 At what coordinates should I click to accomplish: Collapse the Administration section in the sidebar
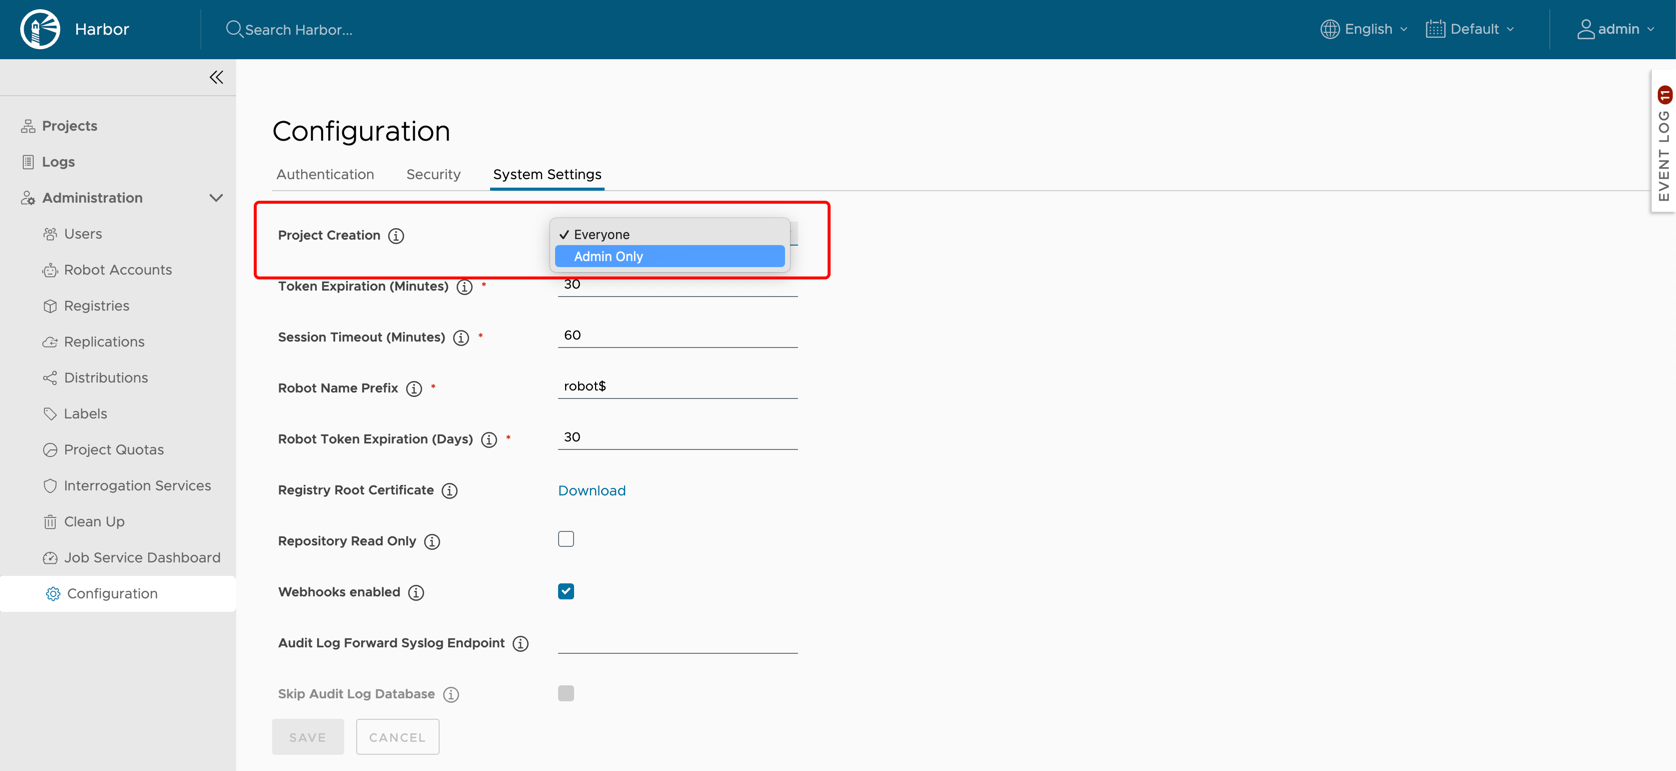(x=216, y=198)
